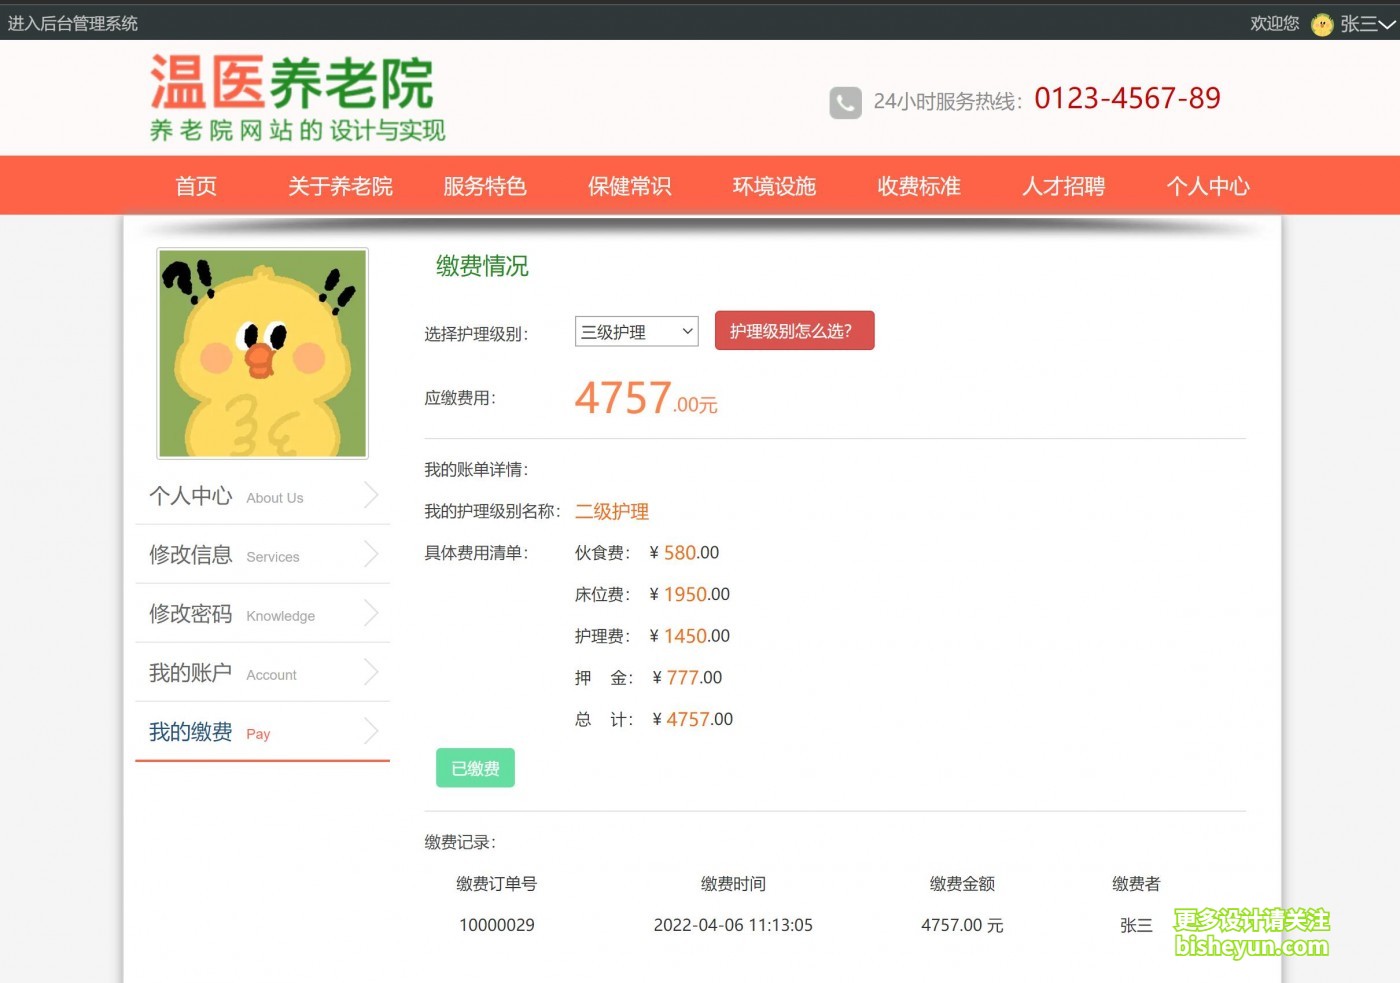
Task: Click the green 已缴费 button
Action: click(x=475, y=768)
